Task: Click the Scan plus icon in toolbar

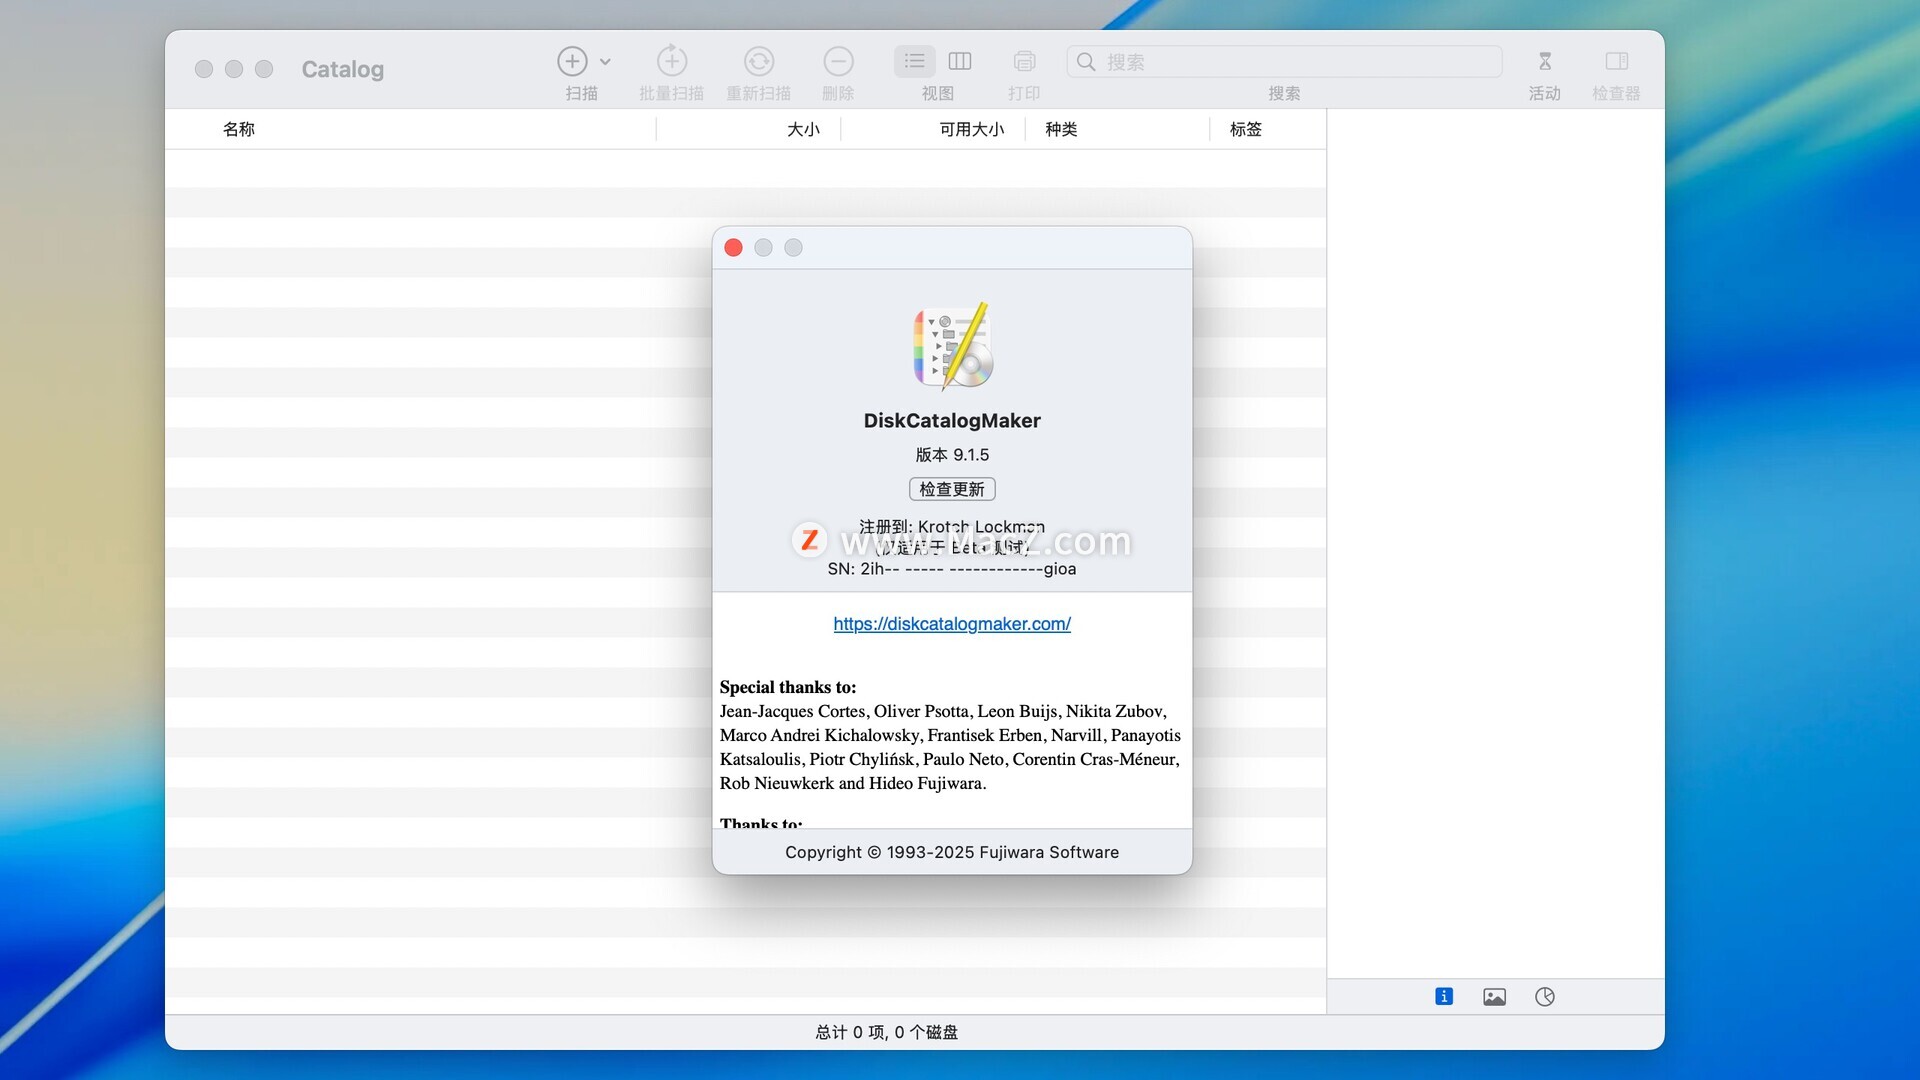Action: coord(572,61)
